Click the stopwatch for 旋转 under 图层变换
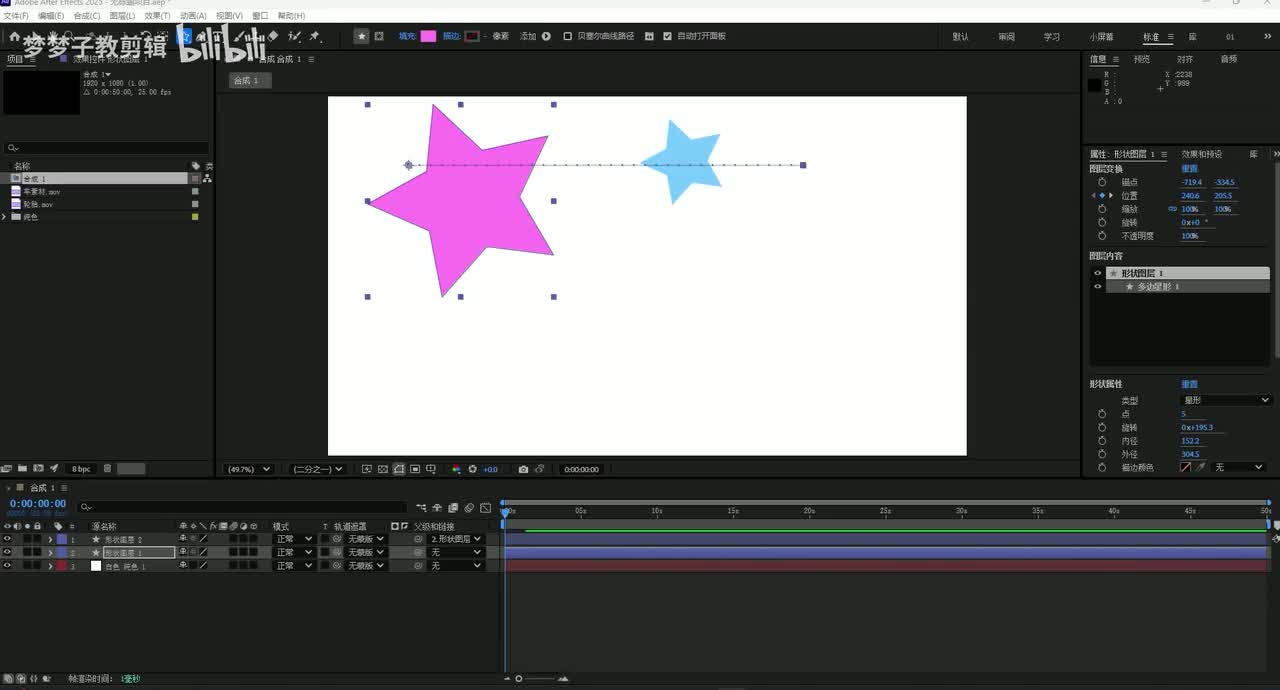1280x690 pixels. click(1102, 222)
